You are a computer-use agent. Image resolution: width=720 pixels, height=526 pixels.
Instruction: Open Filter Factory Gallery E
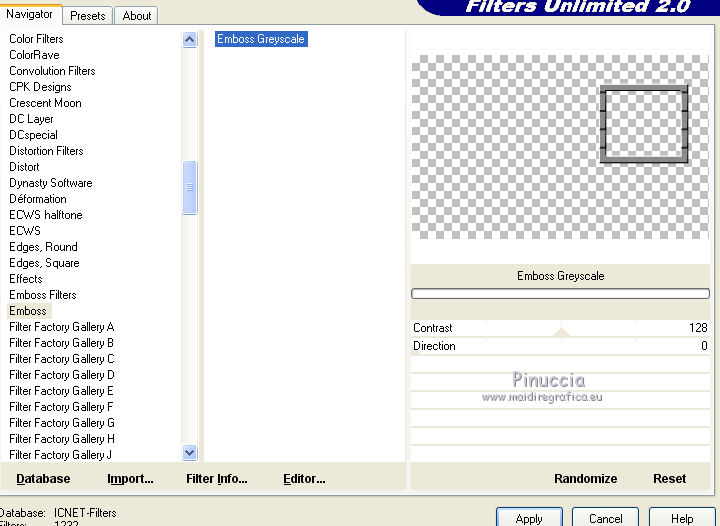pos(62,391)
